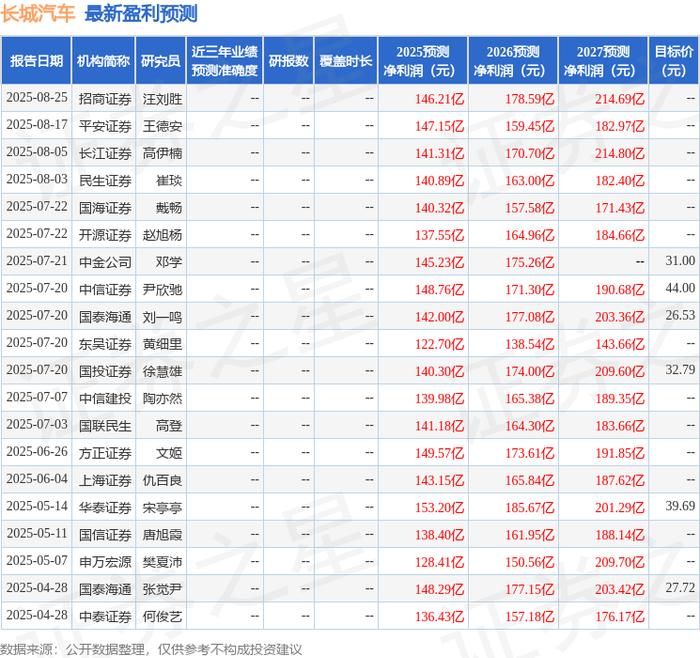Select the 近三年业绩预测准确度 column header
700x658 pixels.
tap(225, 60)
